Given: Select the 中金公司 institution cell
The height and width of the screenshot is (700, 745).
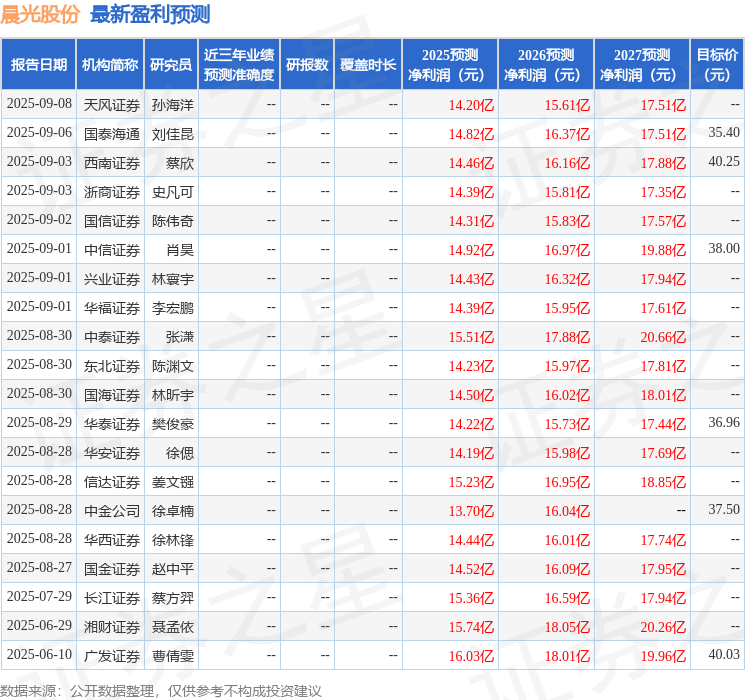Looking at the screenshot, I should click(112, 511).
